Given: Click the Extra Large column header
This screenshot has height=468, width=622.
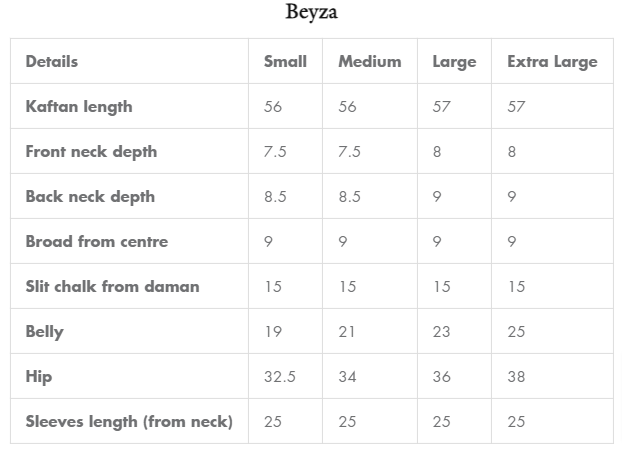Looking at the screenshot, I should click(x=552, y=61).
